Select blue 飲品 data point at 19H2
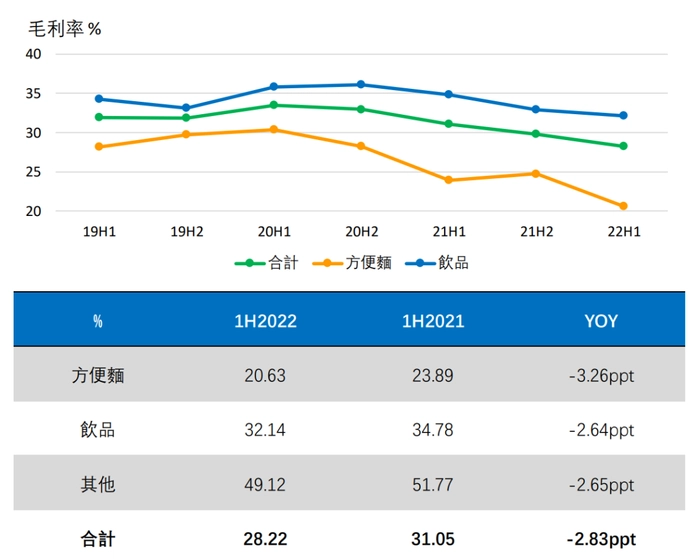Image resolution: width=700 pixels, height=559 pixels. click(x=186, y=108)
